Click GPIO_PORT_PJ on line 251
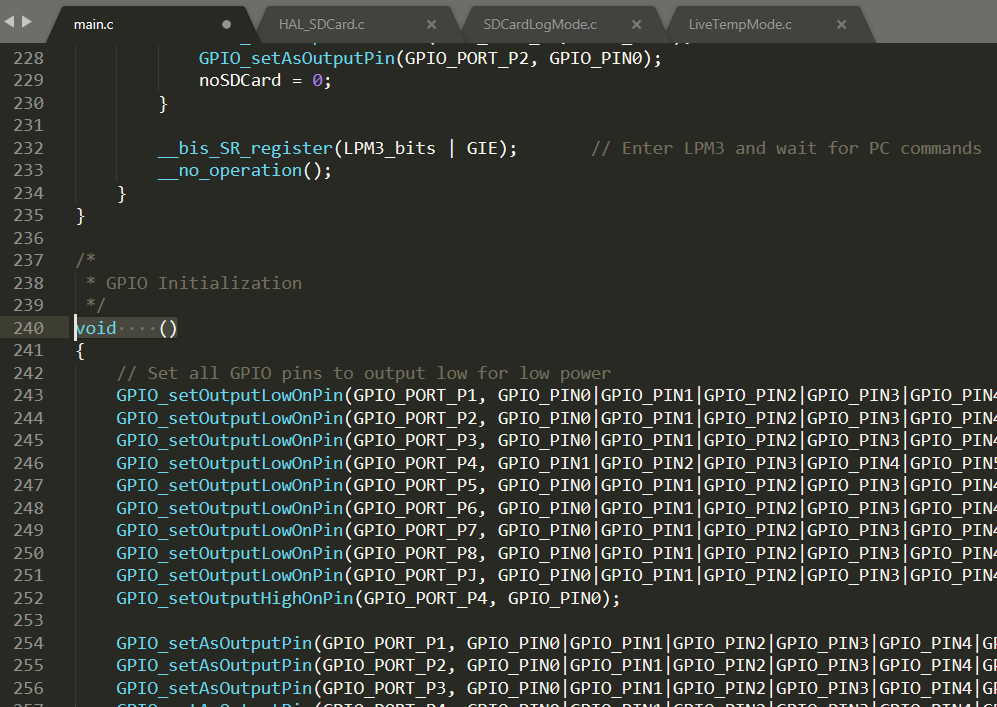The height and width of the screenshot is (707, 997). [x=415, y=575]
